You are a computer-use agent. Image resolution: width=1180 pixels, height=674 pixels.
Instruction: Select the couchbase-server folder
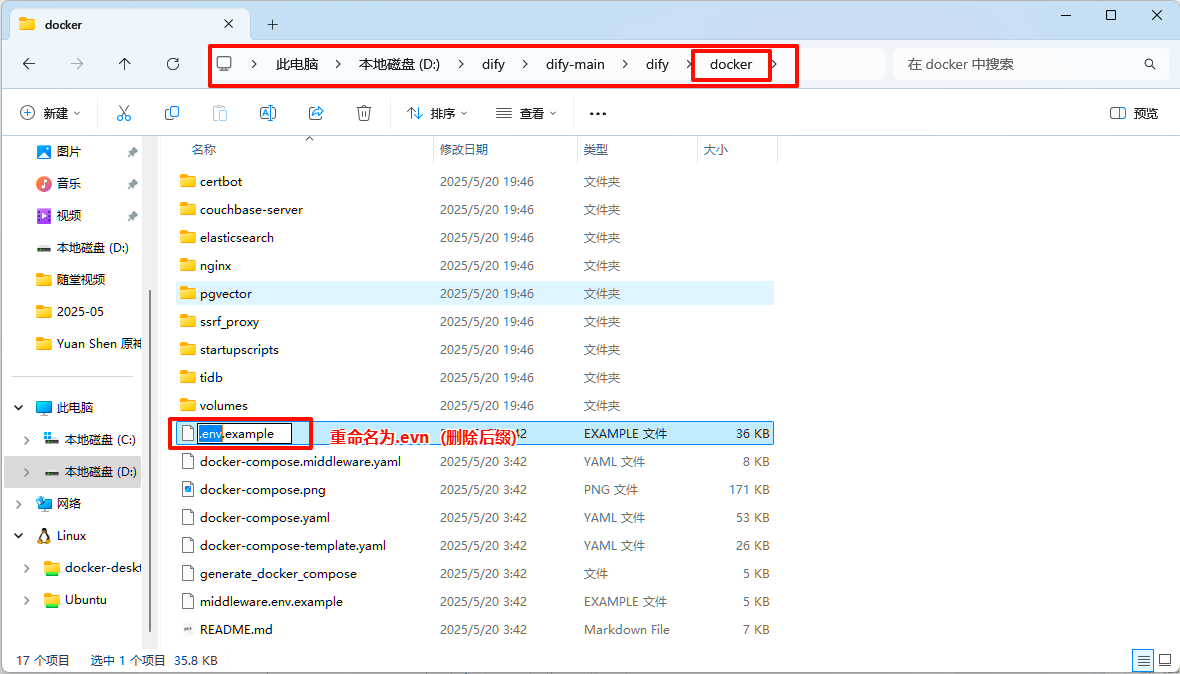point(475,209)
